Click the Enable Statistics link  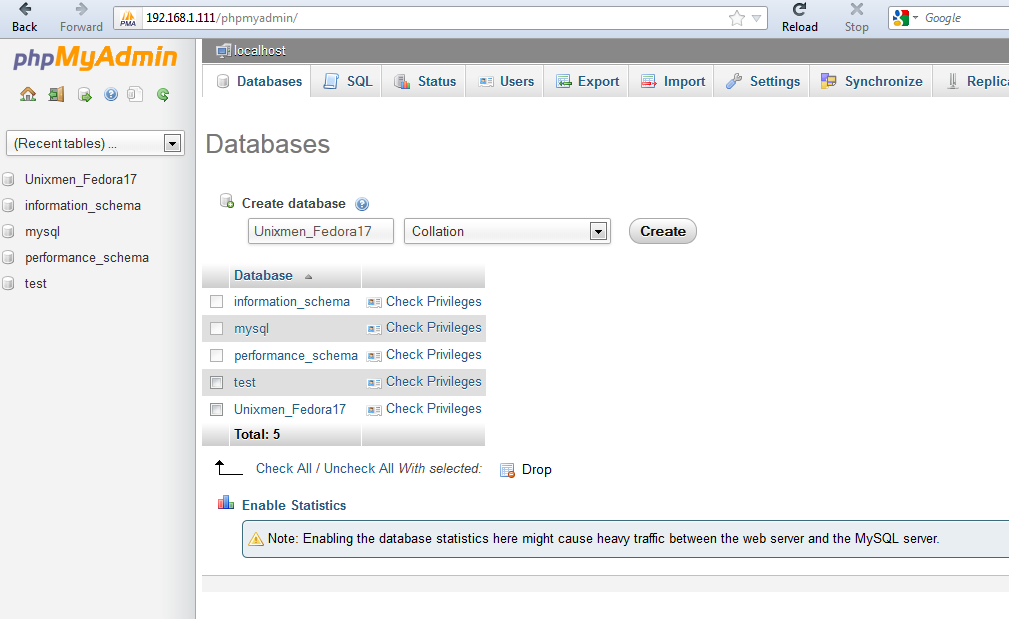294,505
